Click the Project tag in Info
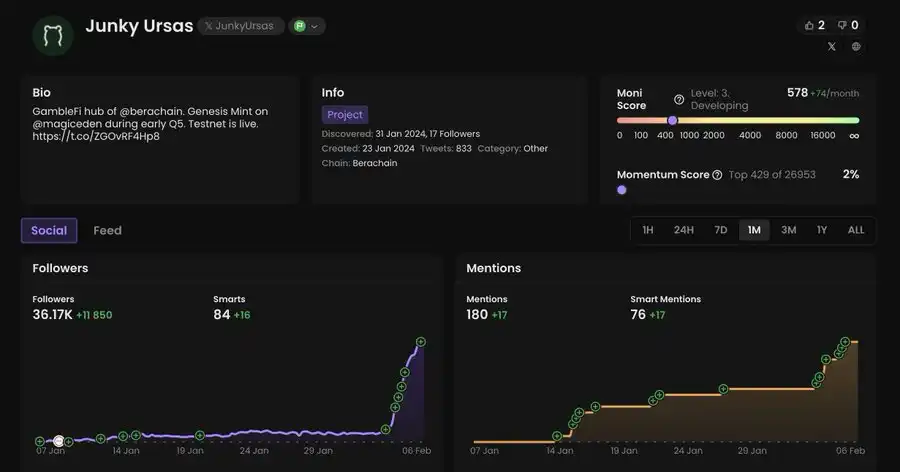The image size is (900, 472). tap(344, 115)
